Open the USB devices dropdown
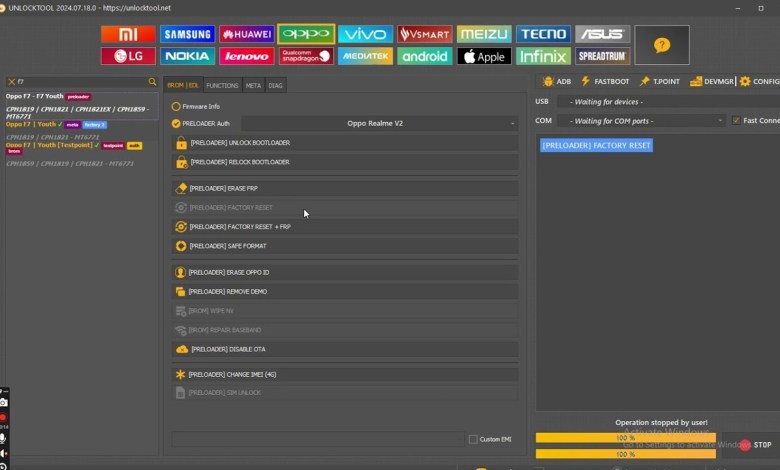The image size is (780, 470). [667, 102]
